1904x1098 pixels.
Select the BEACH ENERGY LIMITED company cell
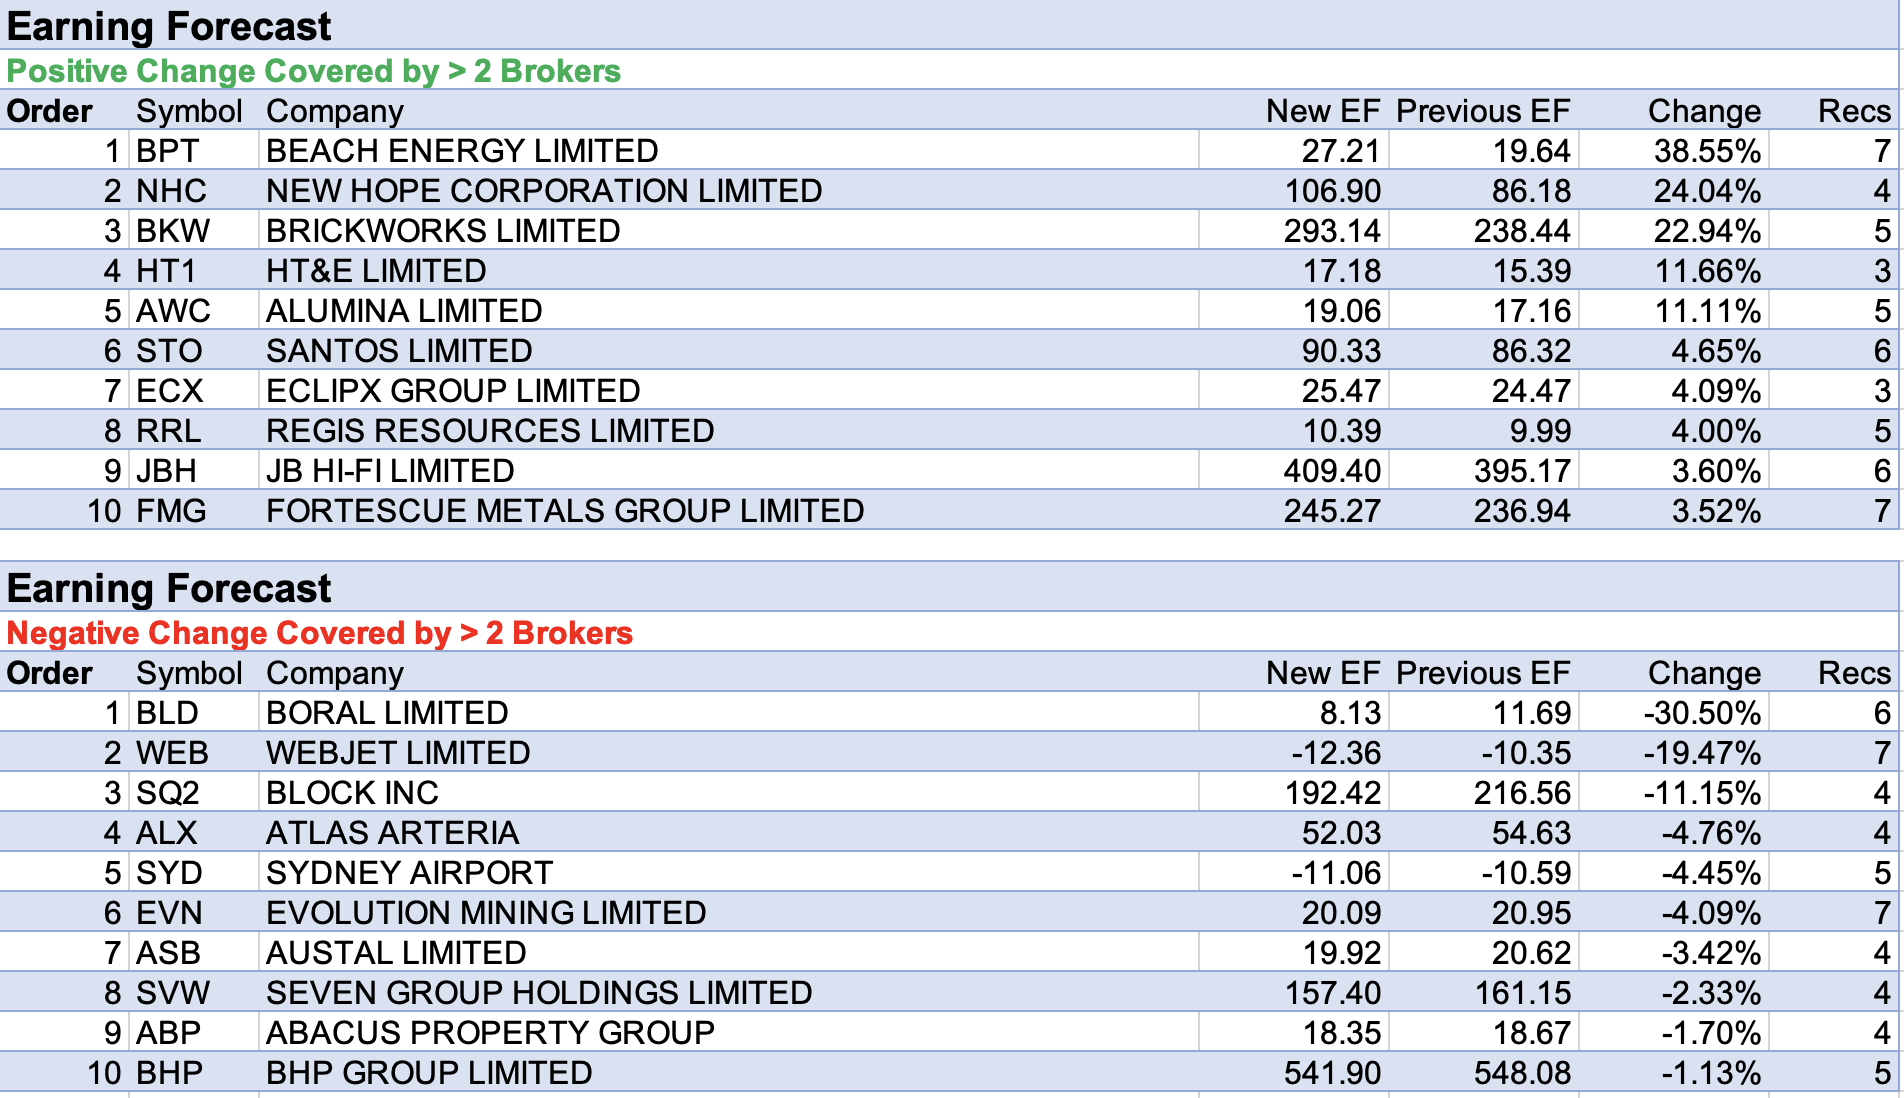point(461,151)
